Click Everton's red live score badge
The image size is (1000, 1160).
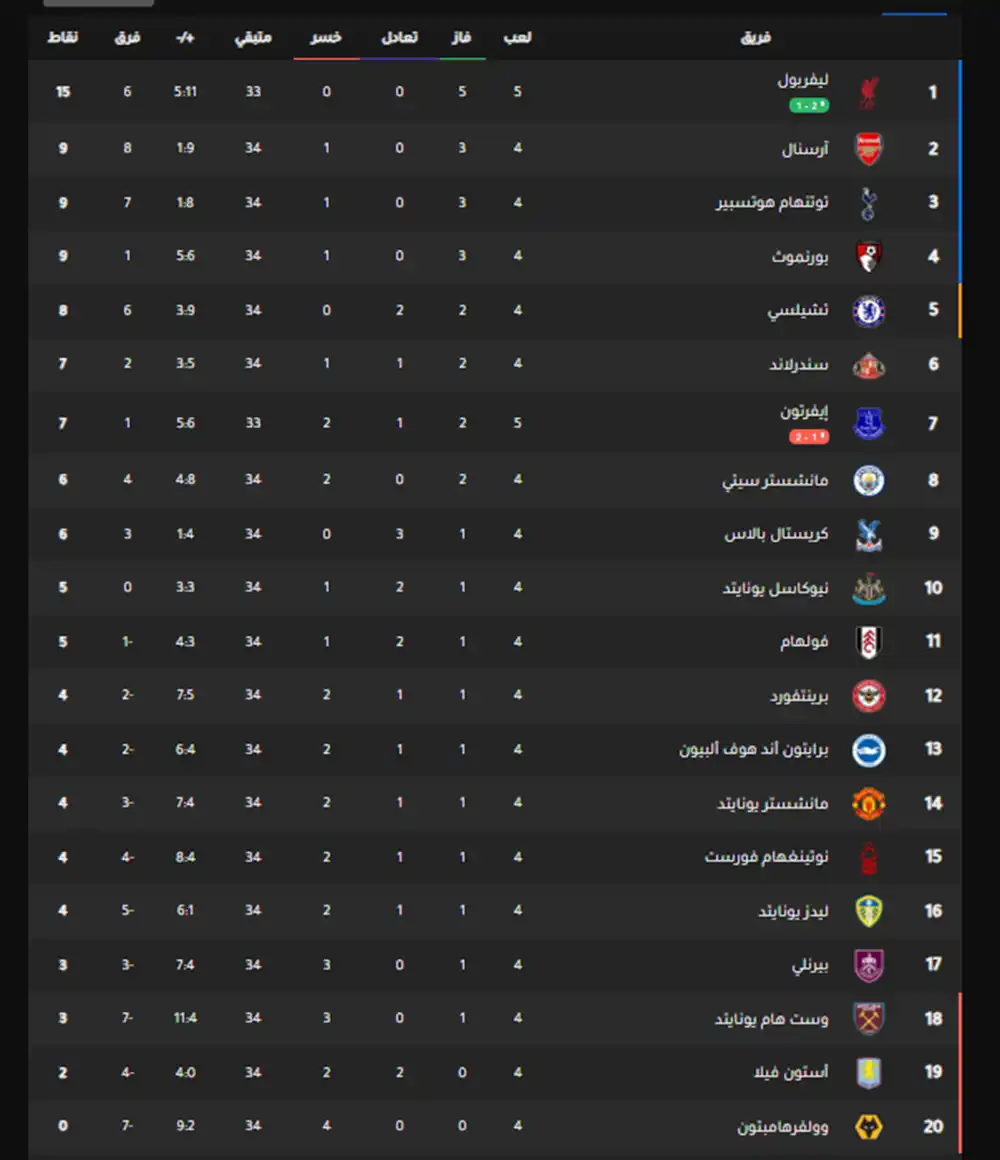pyautogui.click(x=808, y=437)
